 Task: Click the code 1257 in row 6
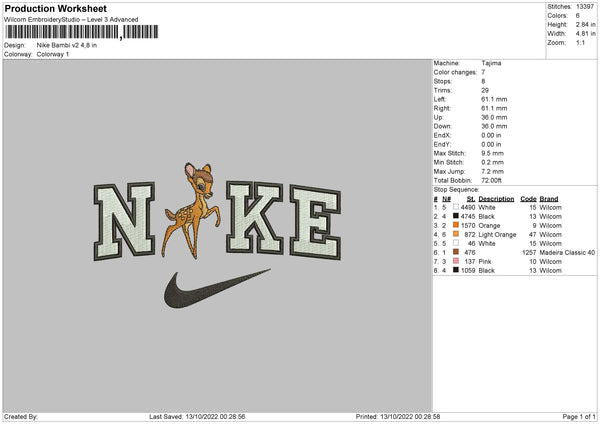point(529,253)
